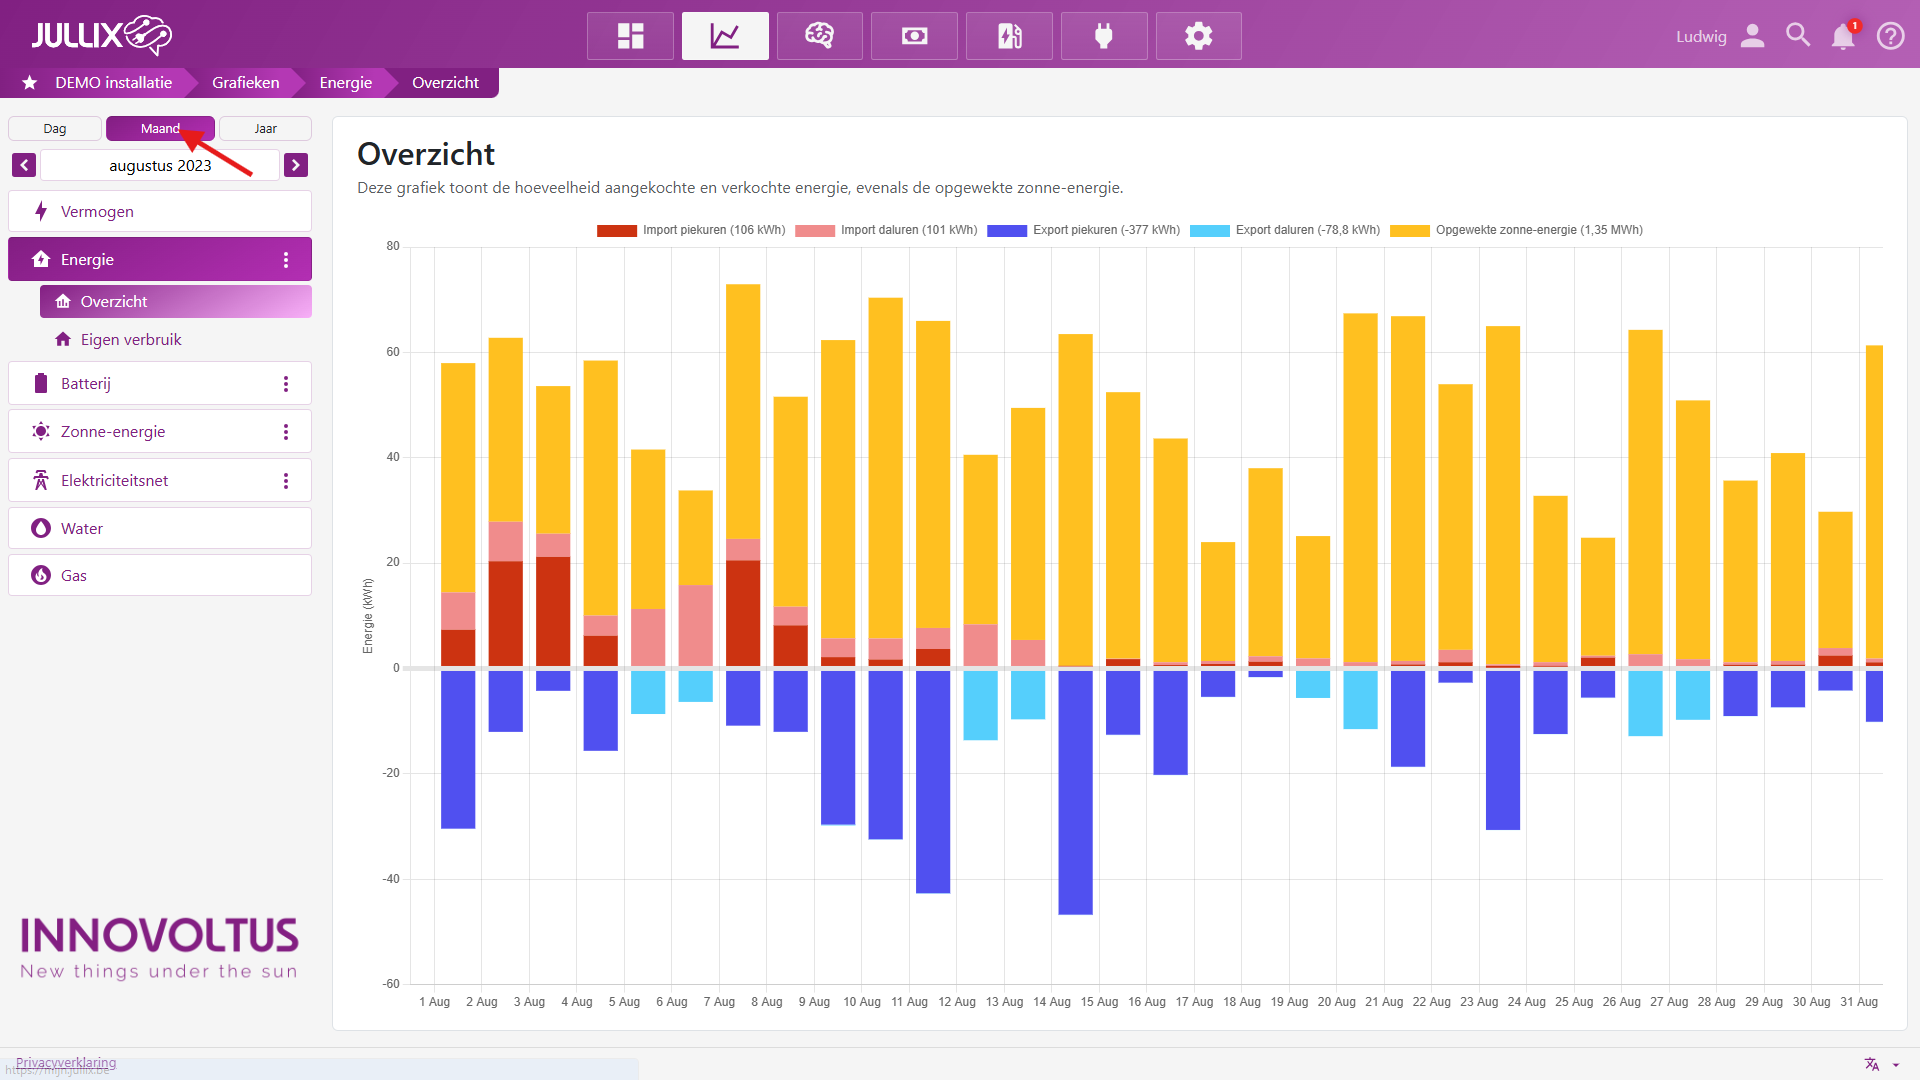Click the search magnifier icon
The width and height of the screenshot is (1920, 1080).
coord(1798,36)
